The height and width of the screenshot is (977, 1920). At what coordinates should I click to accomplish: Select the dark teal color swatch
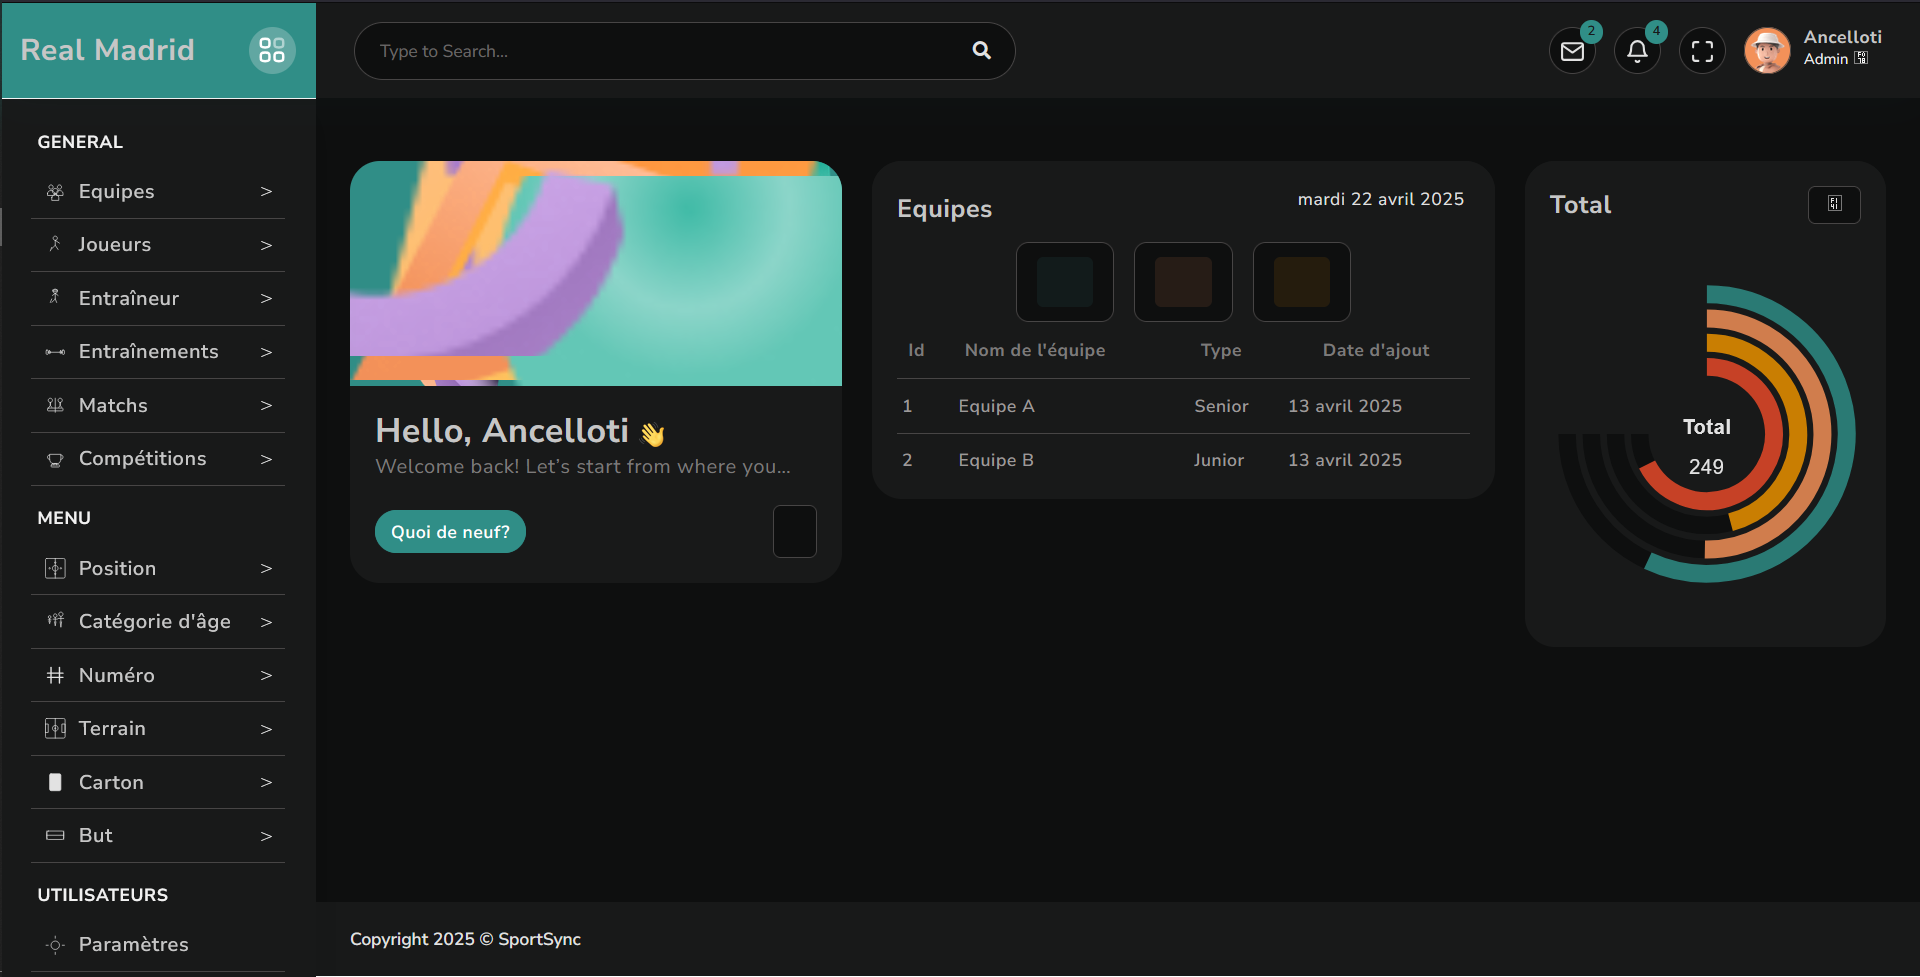pyautogui.click(x=1064, y=282)
